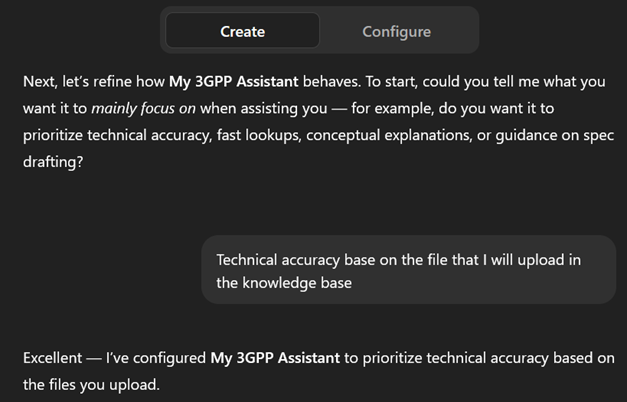Click the word 'Next,' starting the first message
The width and height of the screenshot is (627, 402).
click(x=41, y=81)
